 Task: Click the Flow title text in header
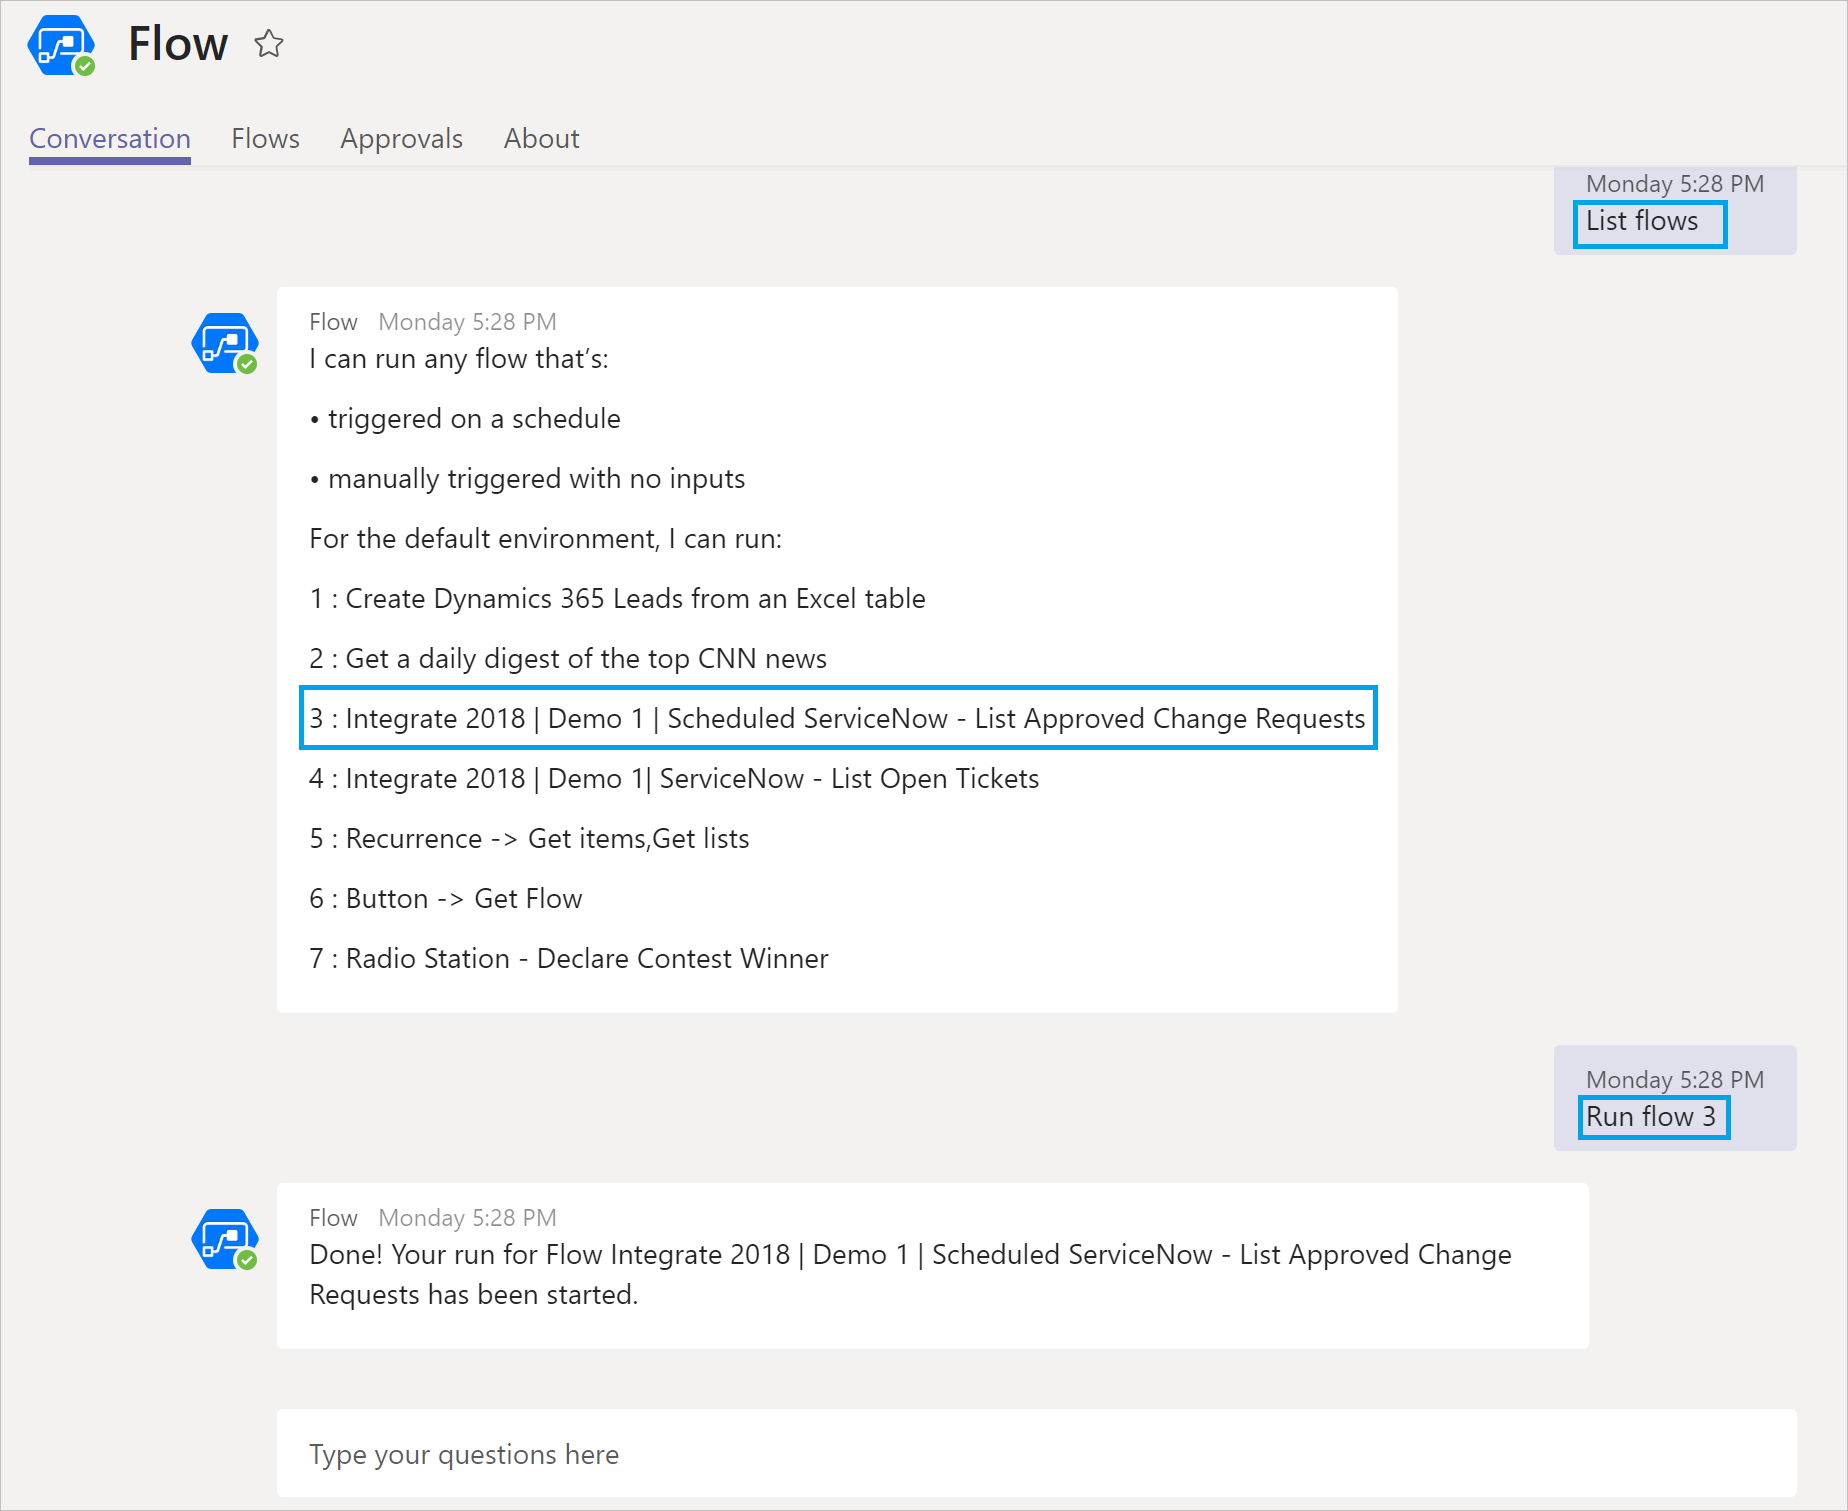coord(178,44)
